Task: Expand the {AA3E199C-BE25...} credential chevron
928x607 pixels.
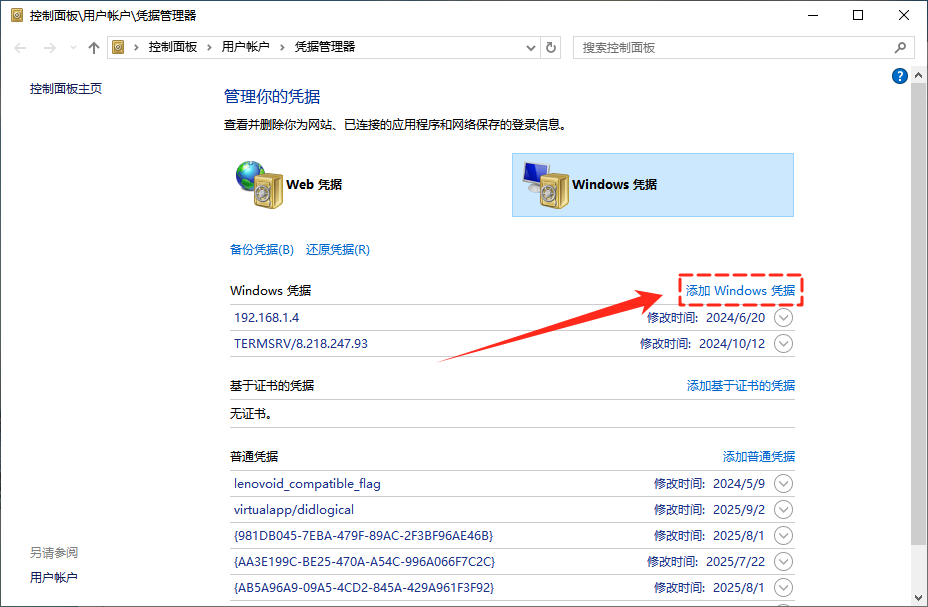Action: point(783,562)
